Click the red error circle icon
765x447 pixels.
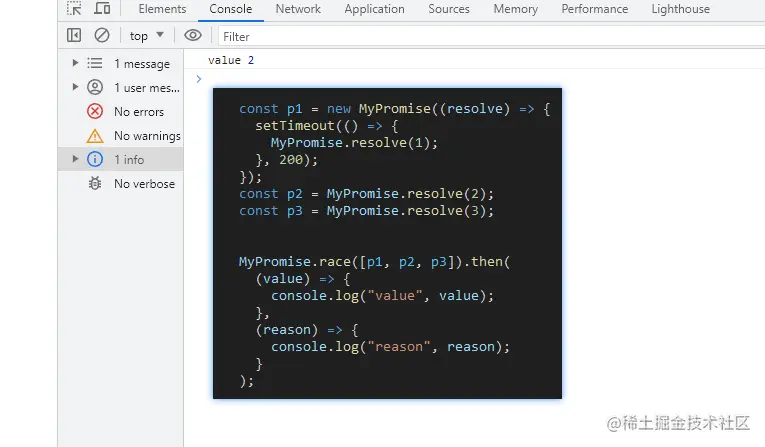point(95,111)
